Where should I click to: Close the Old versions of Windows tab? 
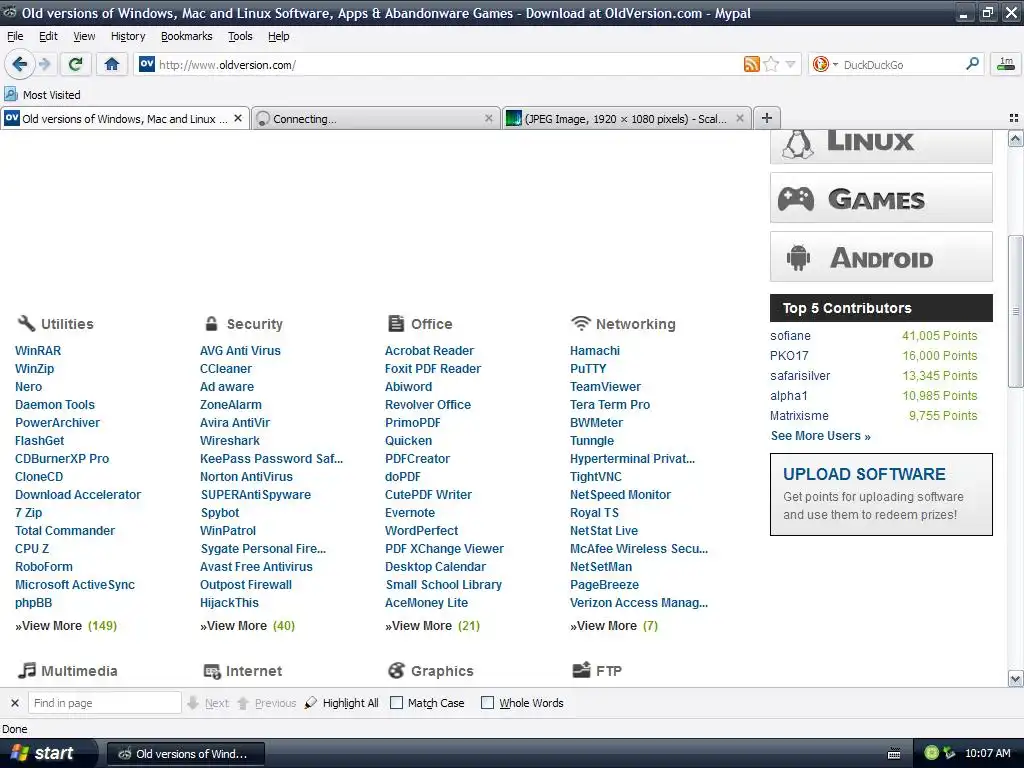tap(238, 118)
